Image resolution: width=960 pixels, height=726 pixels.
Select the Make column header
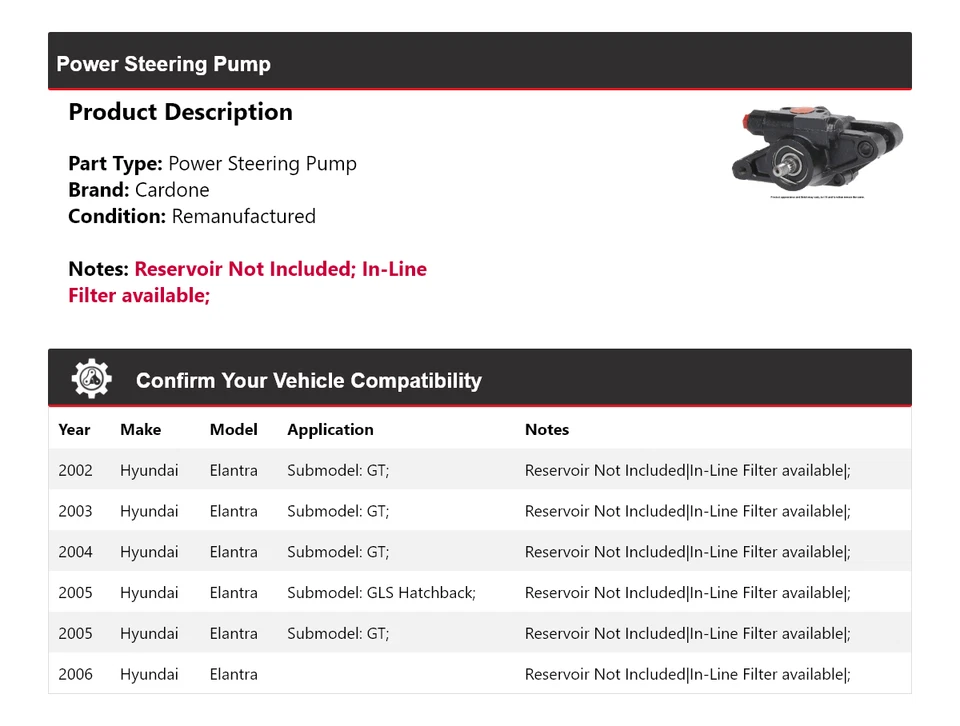tap(140, 430)
